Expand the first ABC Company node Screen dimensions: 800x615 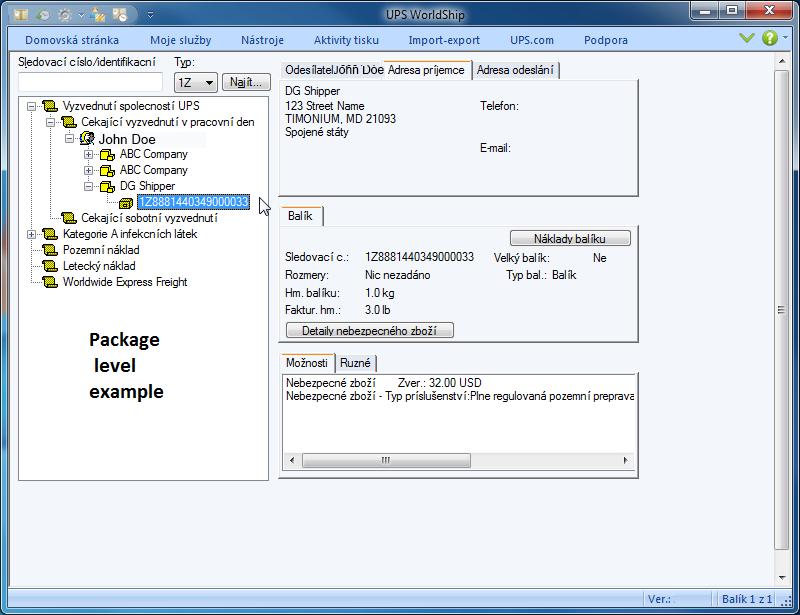click(x=88, y=154)
